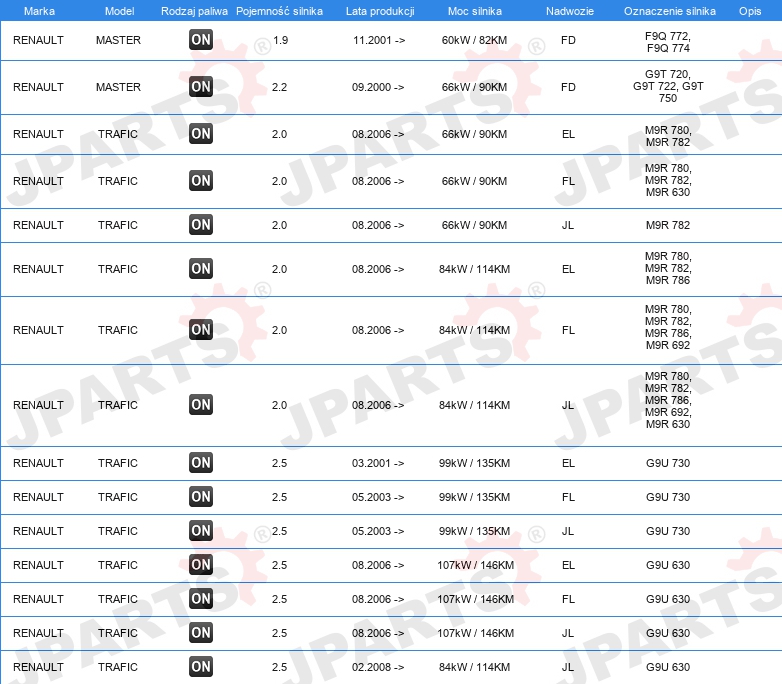Click RENAULT in the MASTER 1.9 row
782x684 pixels.
[38, 40]
